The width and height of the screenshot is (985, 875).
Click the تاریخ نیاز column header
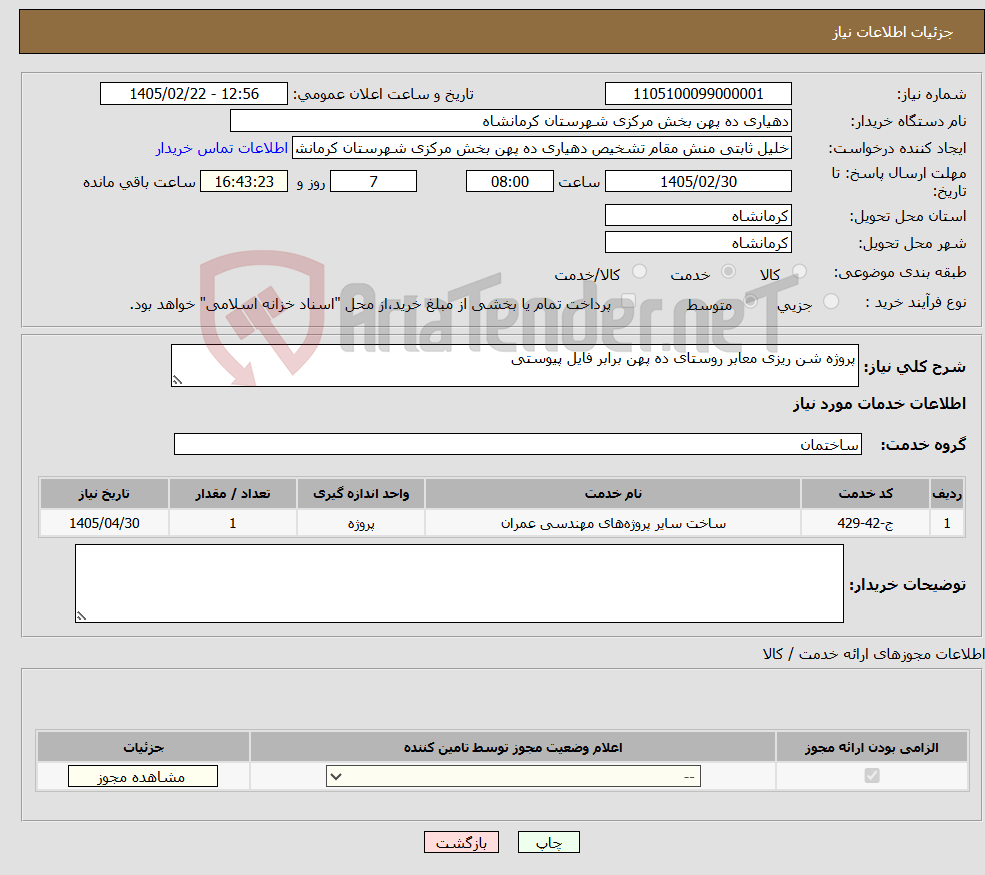pyautogui.click(x=104, y=494)
